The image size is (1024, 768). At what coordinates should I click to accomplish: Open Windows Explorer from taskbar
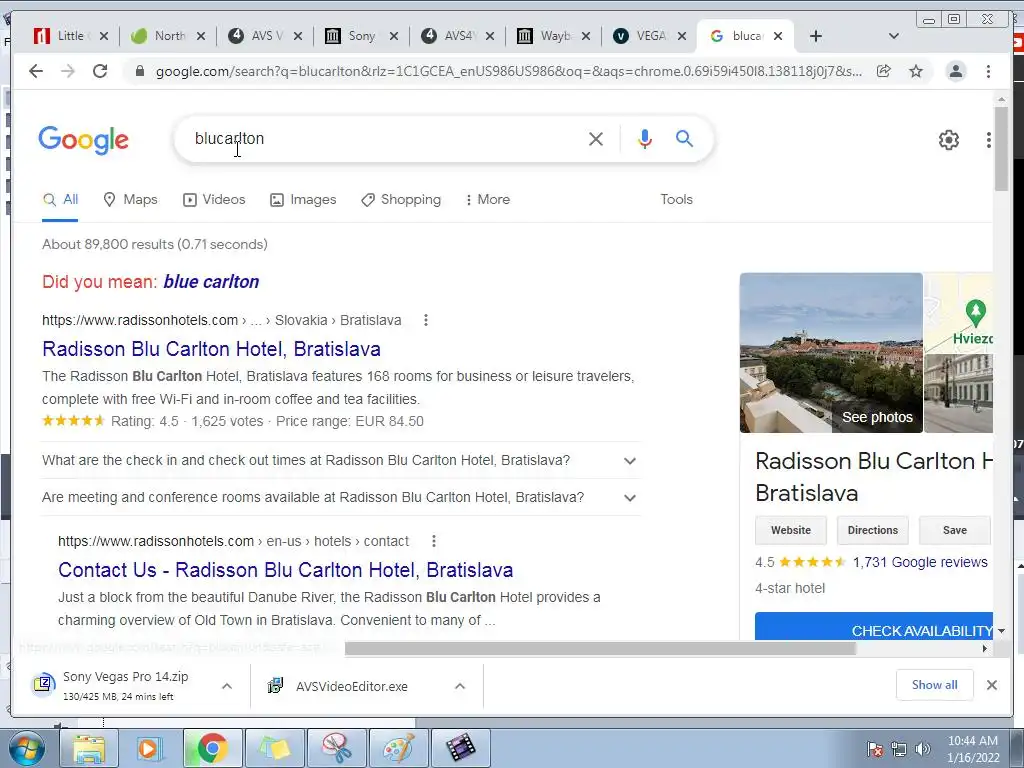click(88, 748)
